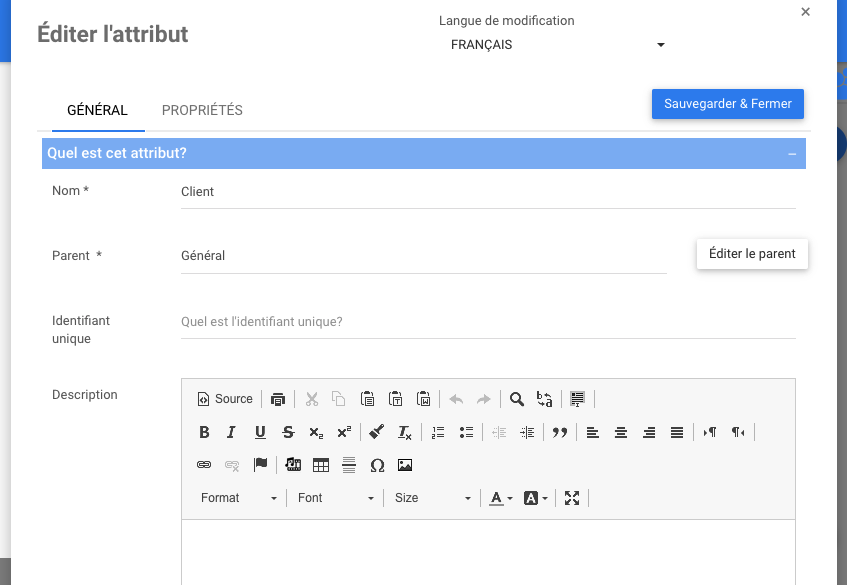Click the Copy Formatting brush icon
The height and width of the screenshot is (585, 847).
377,432
